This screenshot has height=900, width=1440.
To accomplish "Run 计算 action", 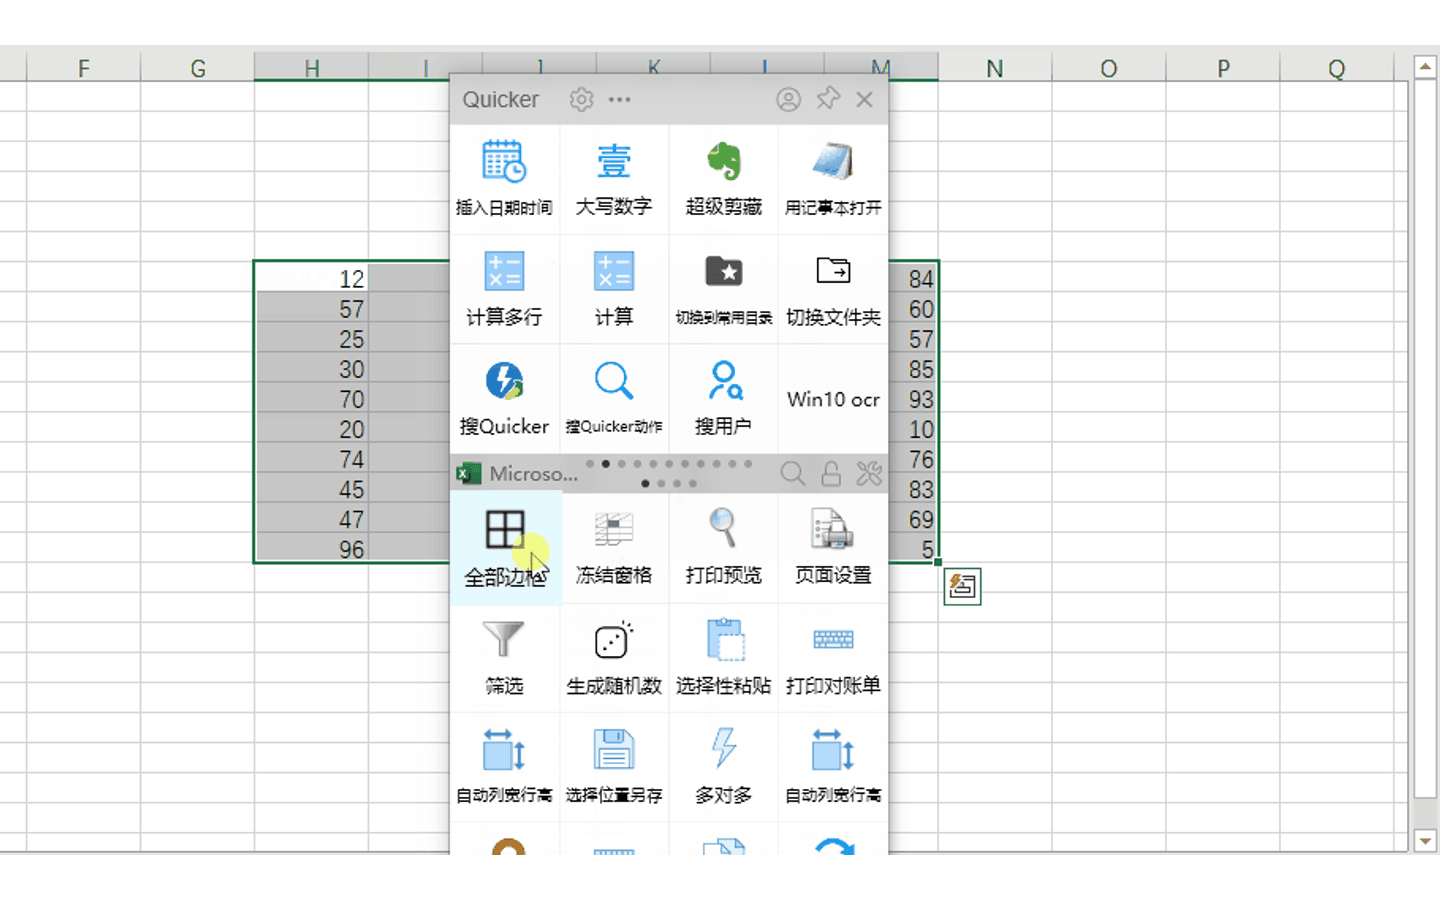I will pos(614,290).
